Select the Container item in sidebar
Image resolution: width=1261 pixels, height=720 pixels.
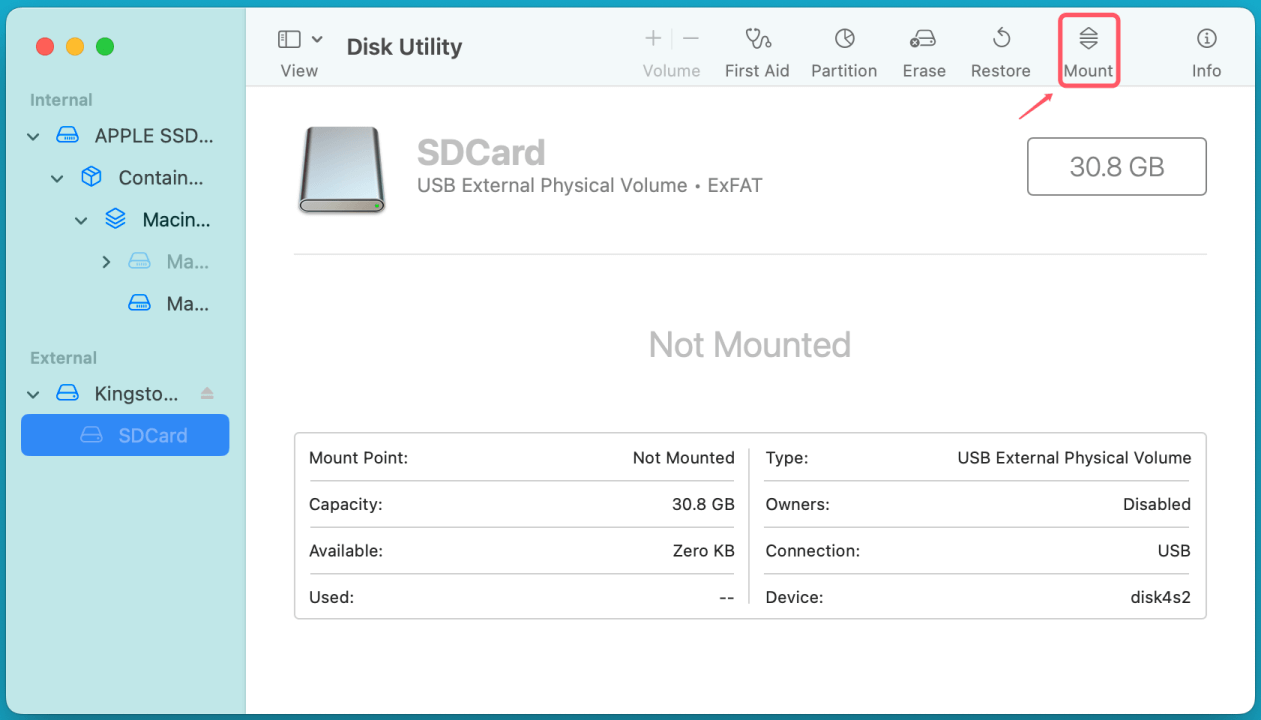coord(160,177)
